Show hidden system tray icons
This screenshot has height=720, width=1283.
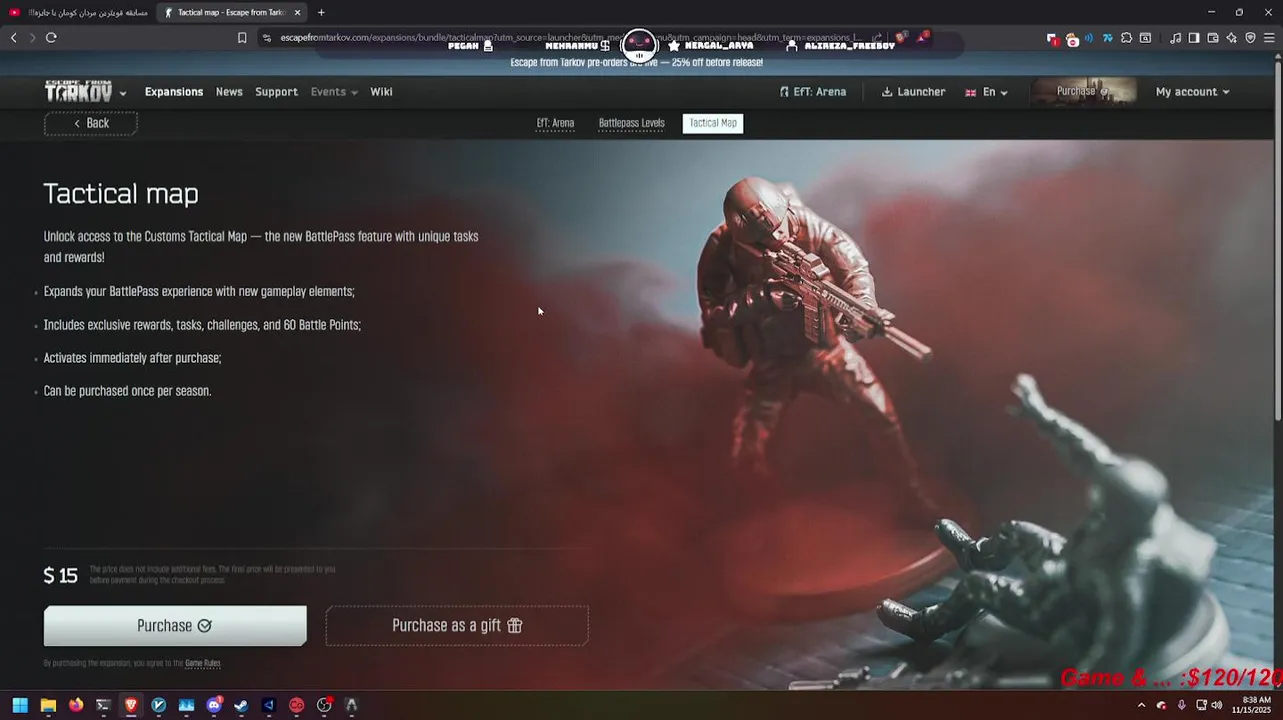[x=1141, y=705]
